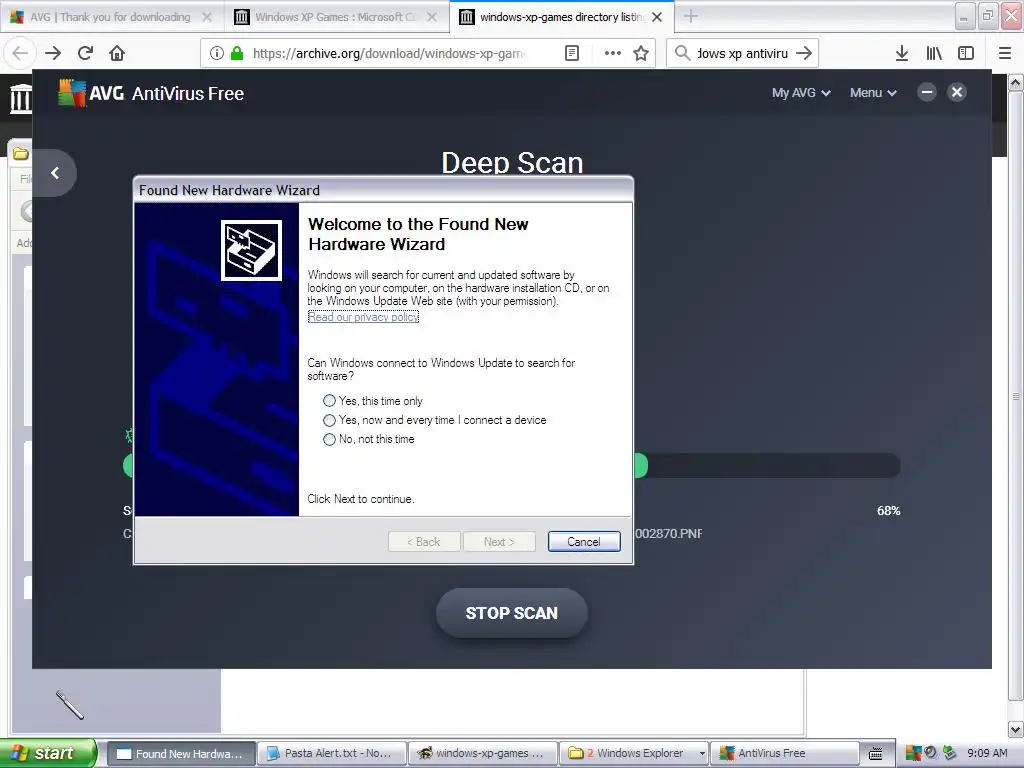1024x768 pixels.
Task: Click Internet Archive logo icon
Action: [x=20, y=99]
